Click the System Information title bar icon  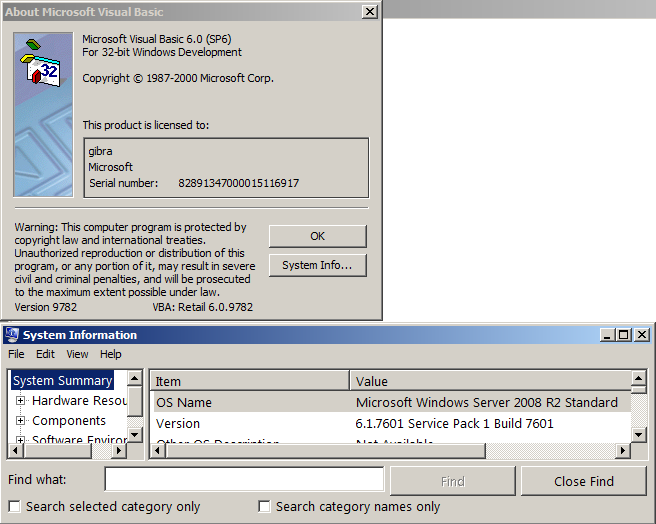click(12, 335)
